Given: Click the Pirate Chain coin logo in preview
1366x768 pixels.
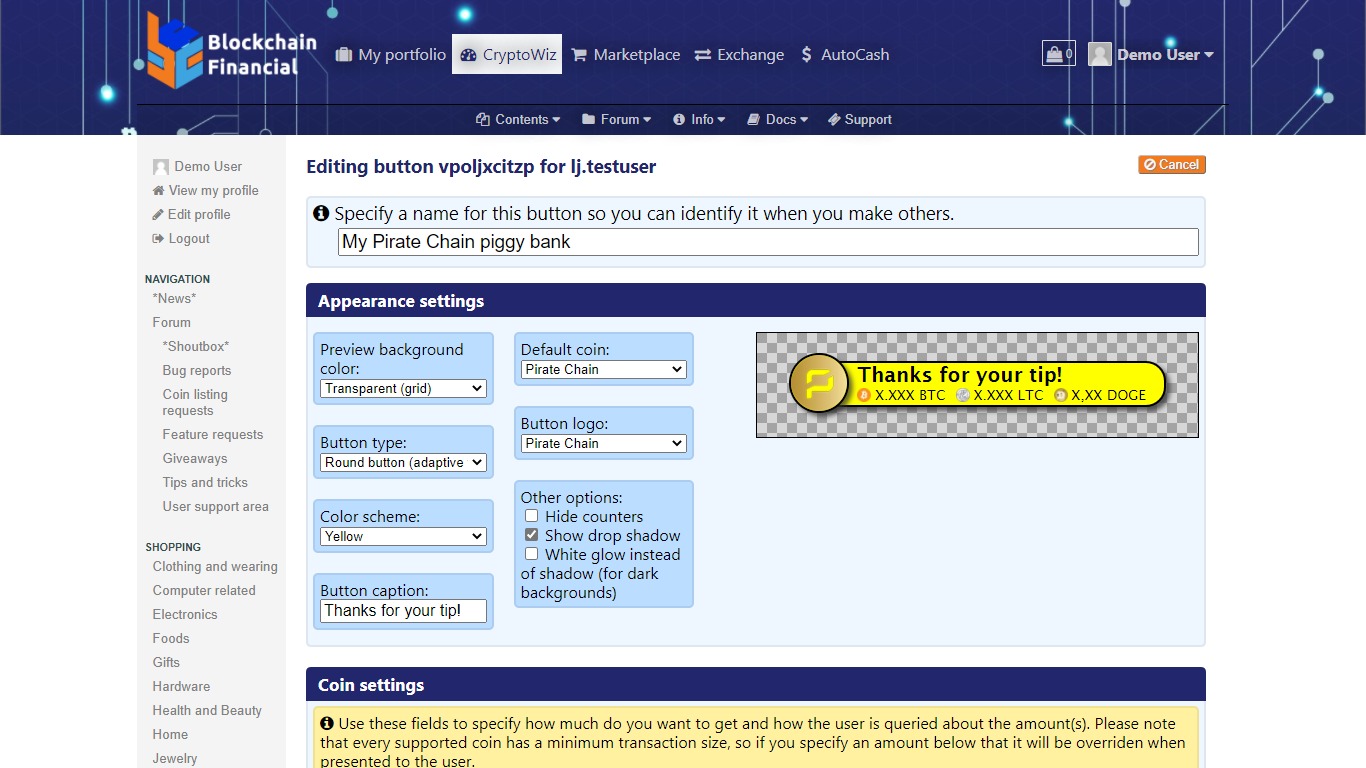Looking at the screenshot, I should click(x=819, y=384).
